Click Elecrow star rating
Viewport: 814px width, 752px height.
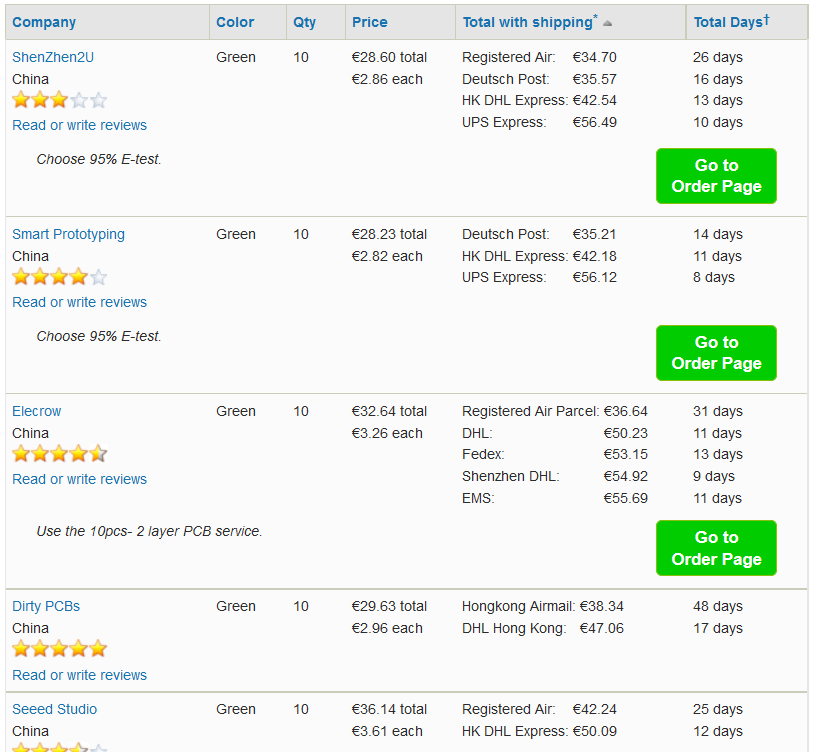pyautogui.click(x=60, y=454)
